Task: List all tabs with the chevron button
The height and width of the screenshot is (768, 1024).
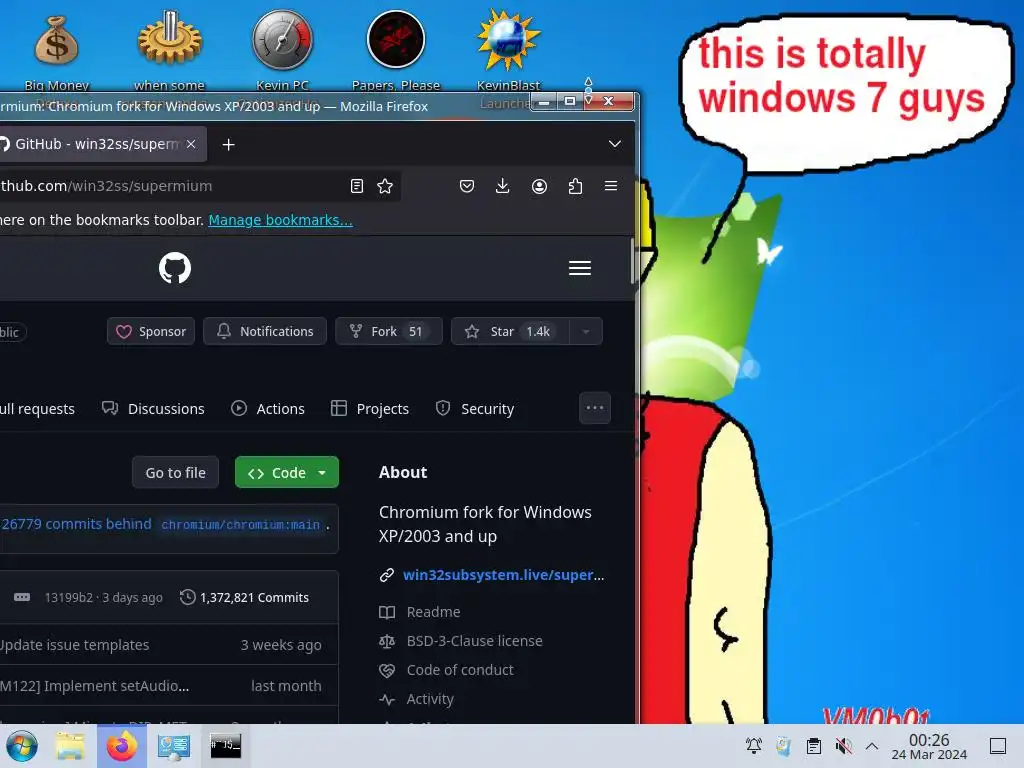Action: click(615, 144)
